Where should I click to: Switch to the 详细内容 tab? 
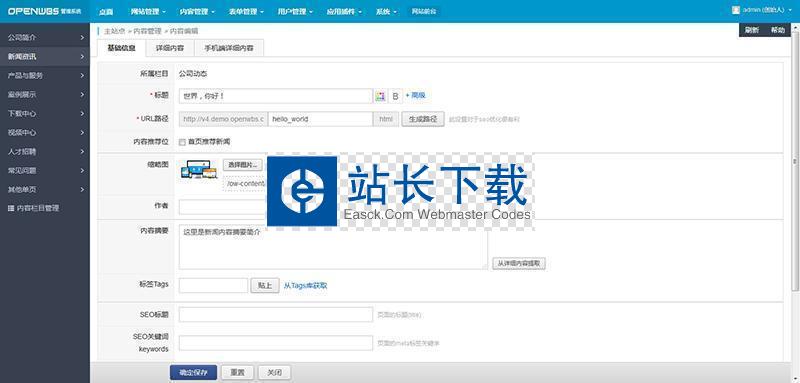(170, 48)
